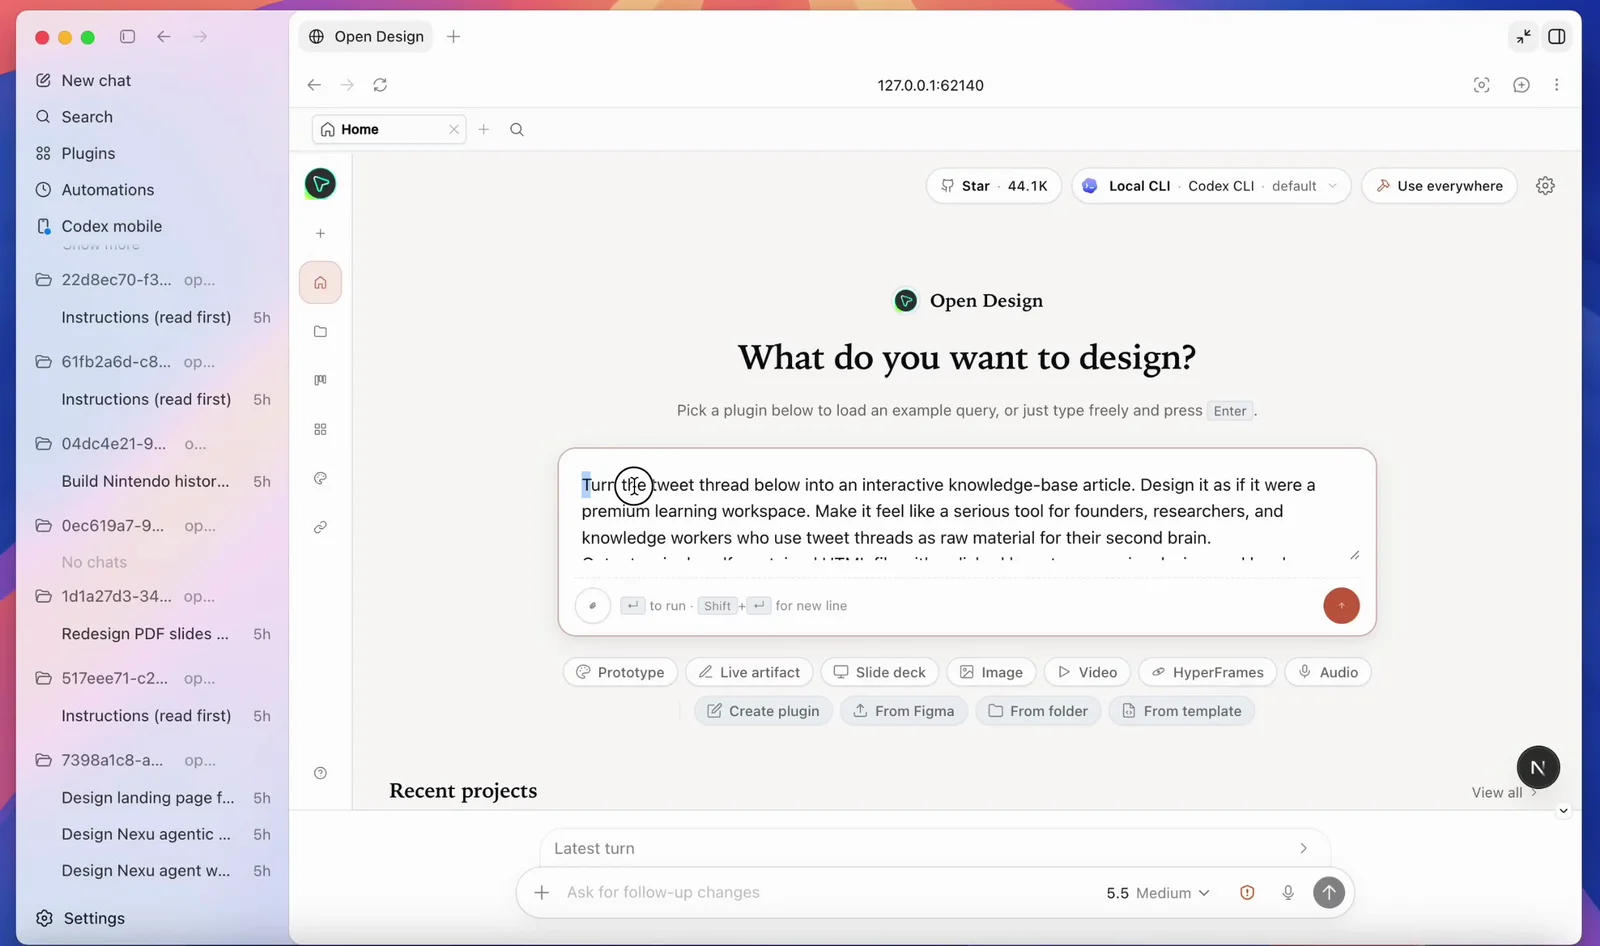Open the gear settings icon near Use everywhere

(1545, 186)
